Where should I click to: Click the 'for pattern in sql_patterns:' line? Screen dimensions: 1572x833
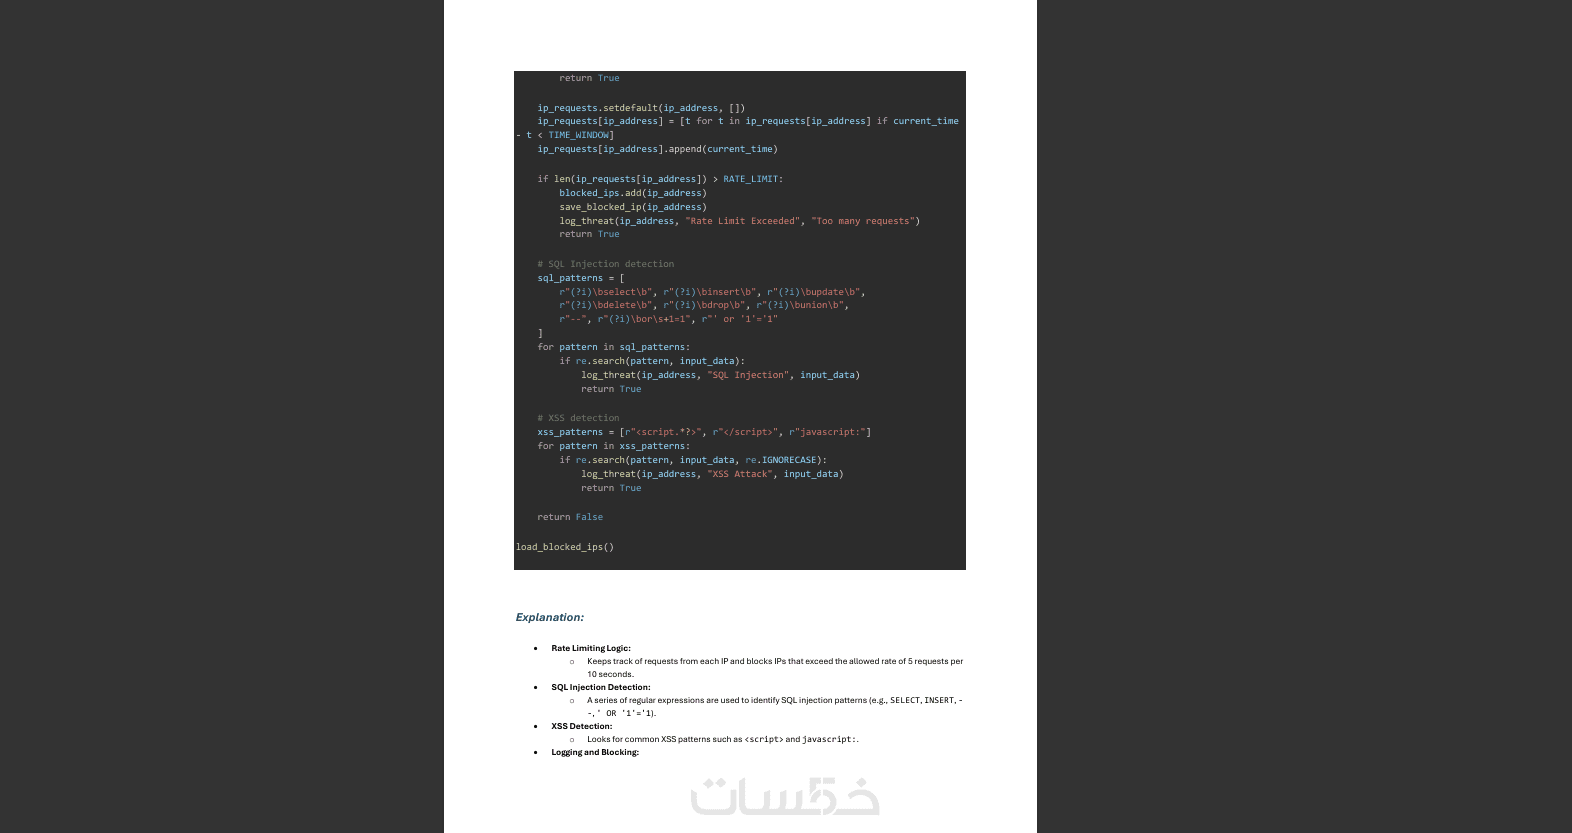[x=613, y=347]
